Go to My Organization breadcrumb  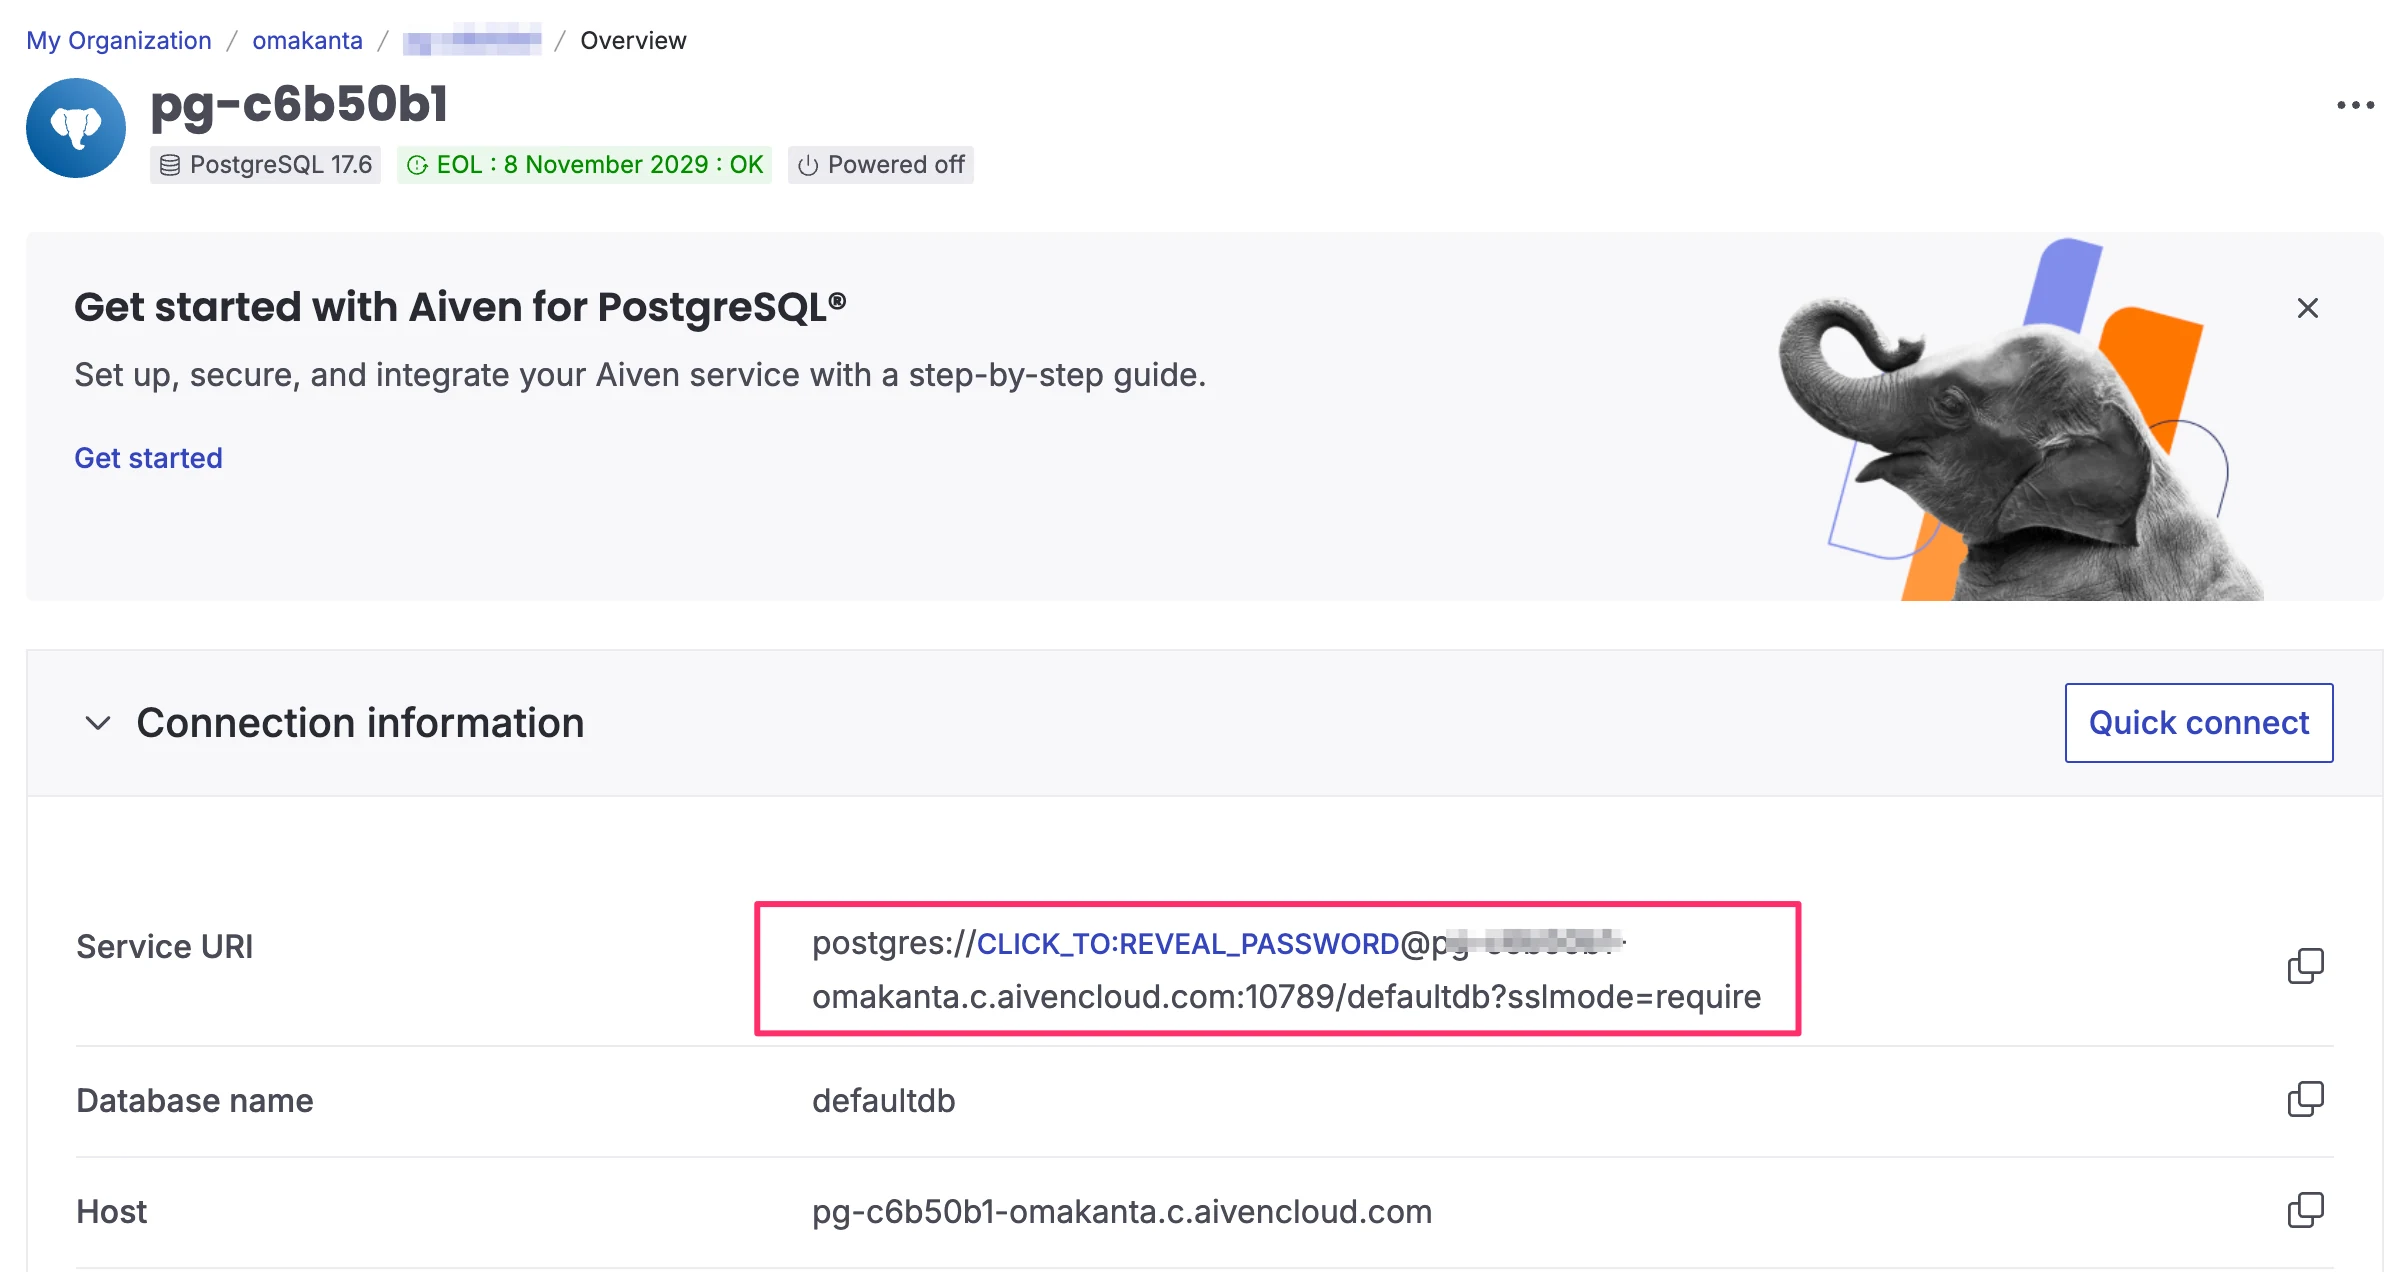pyautogui.click(x=119, y=40)
